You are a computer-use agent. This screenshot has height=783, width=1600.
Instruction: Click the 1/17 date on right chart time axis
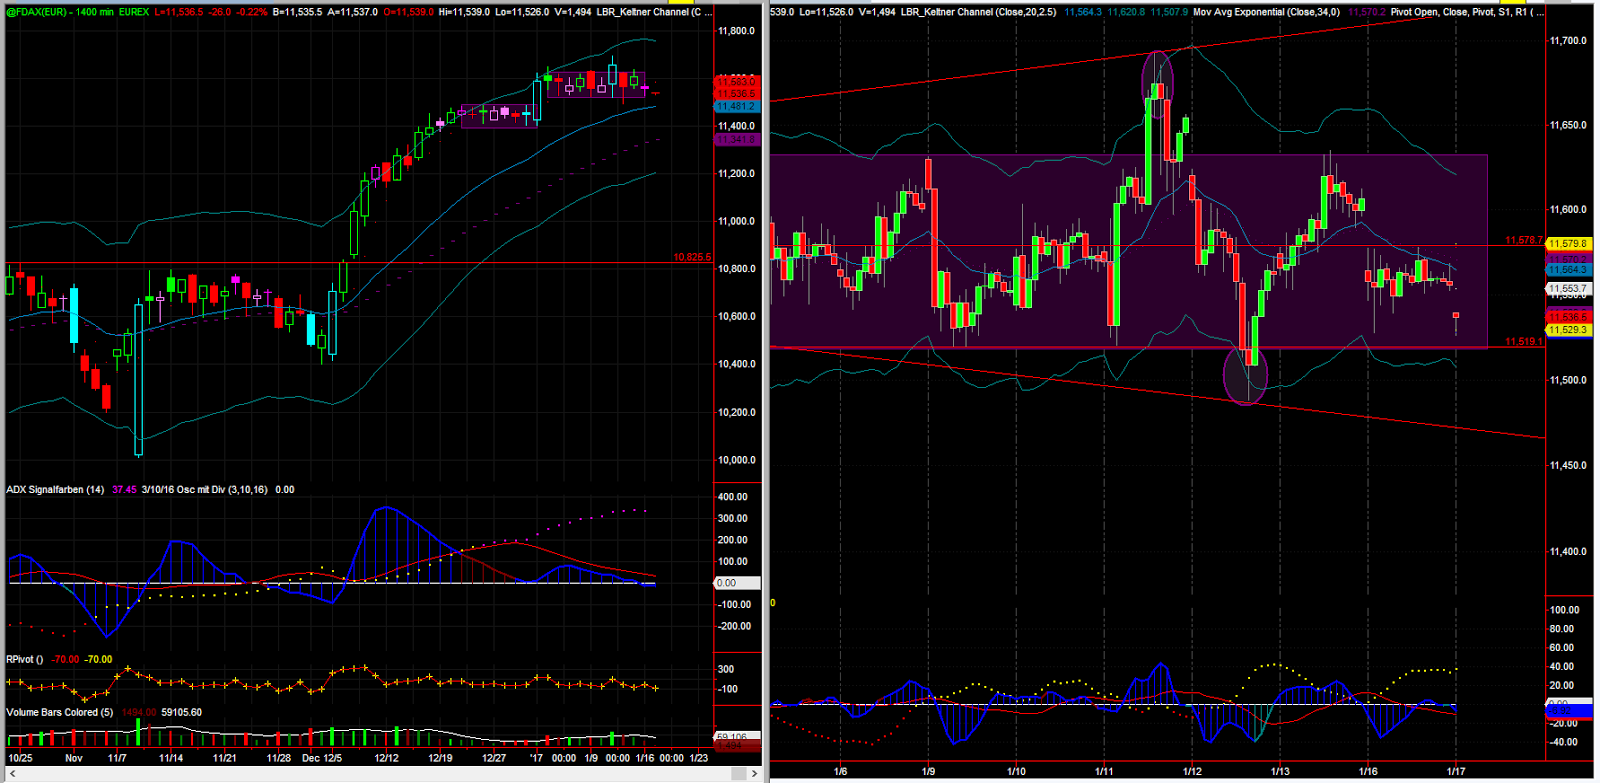(1456, 772)
